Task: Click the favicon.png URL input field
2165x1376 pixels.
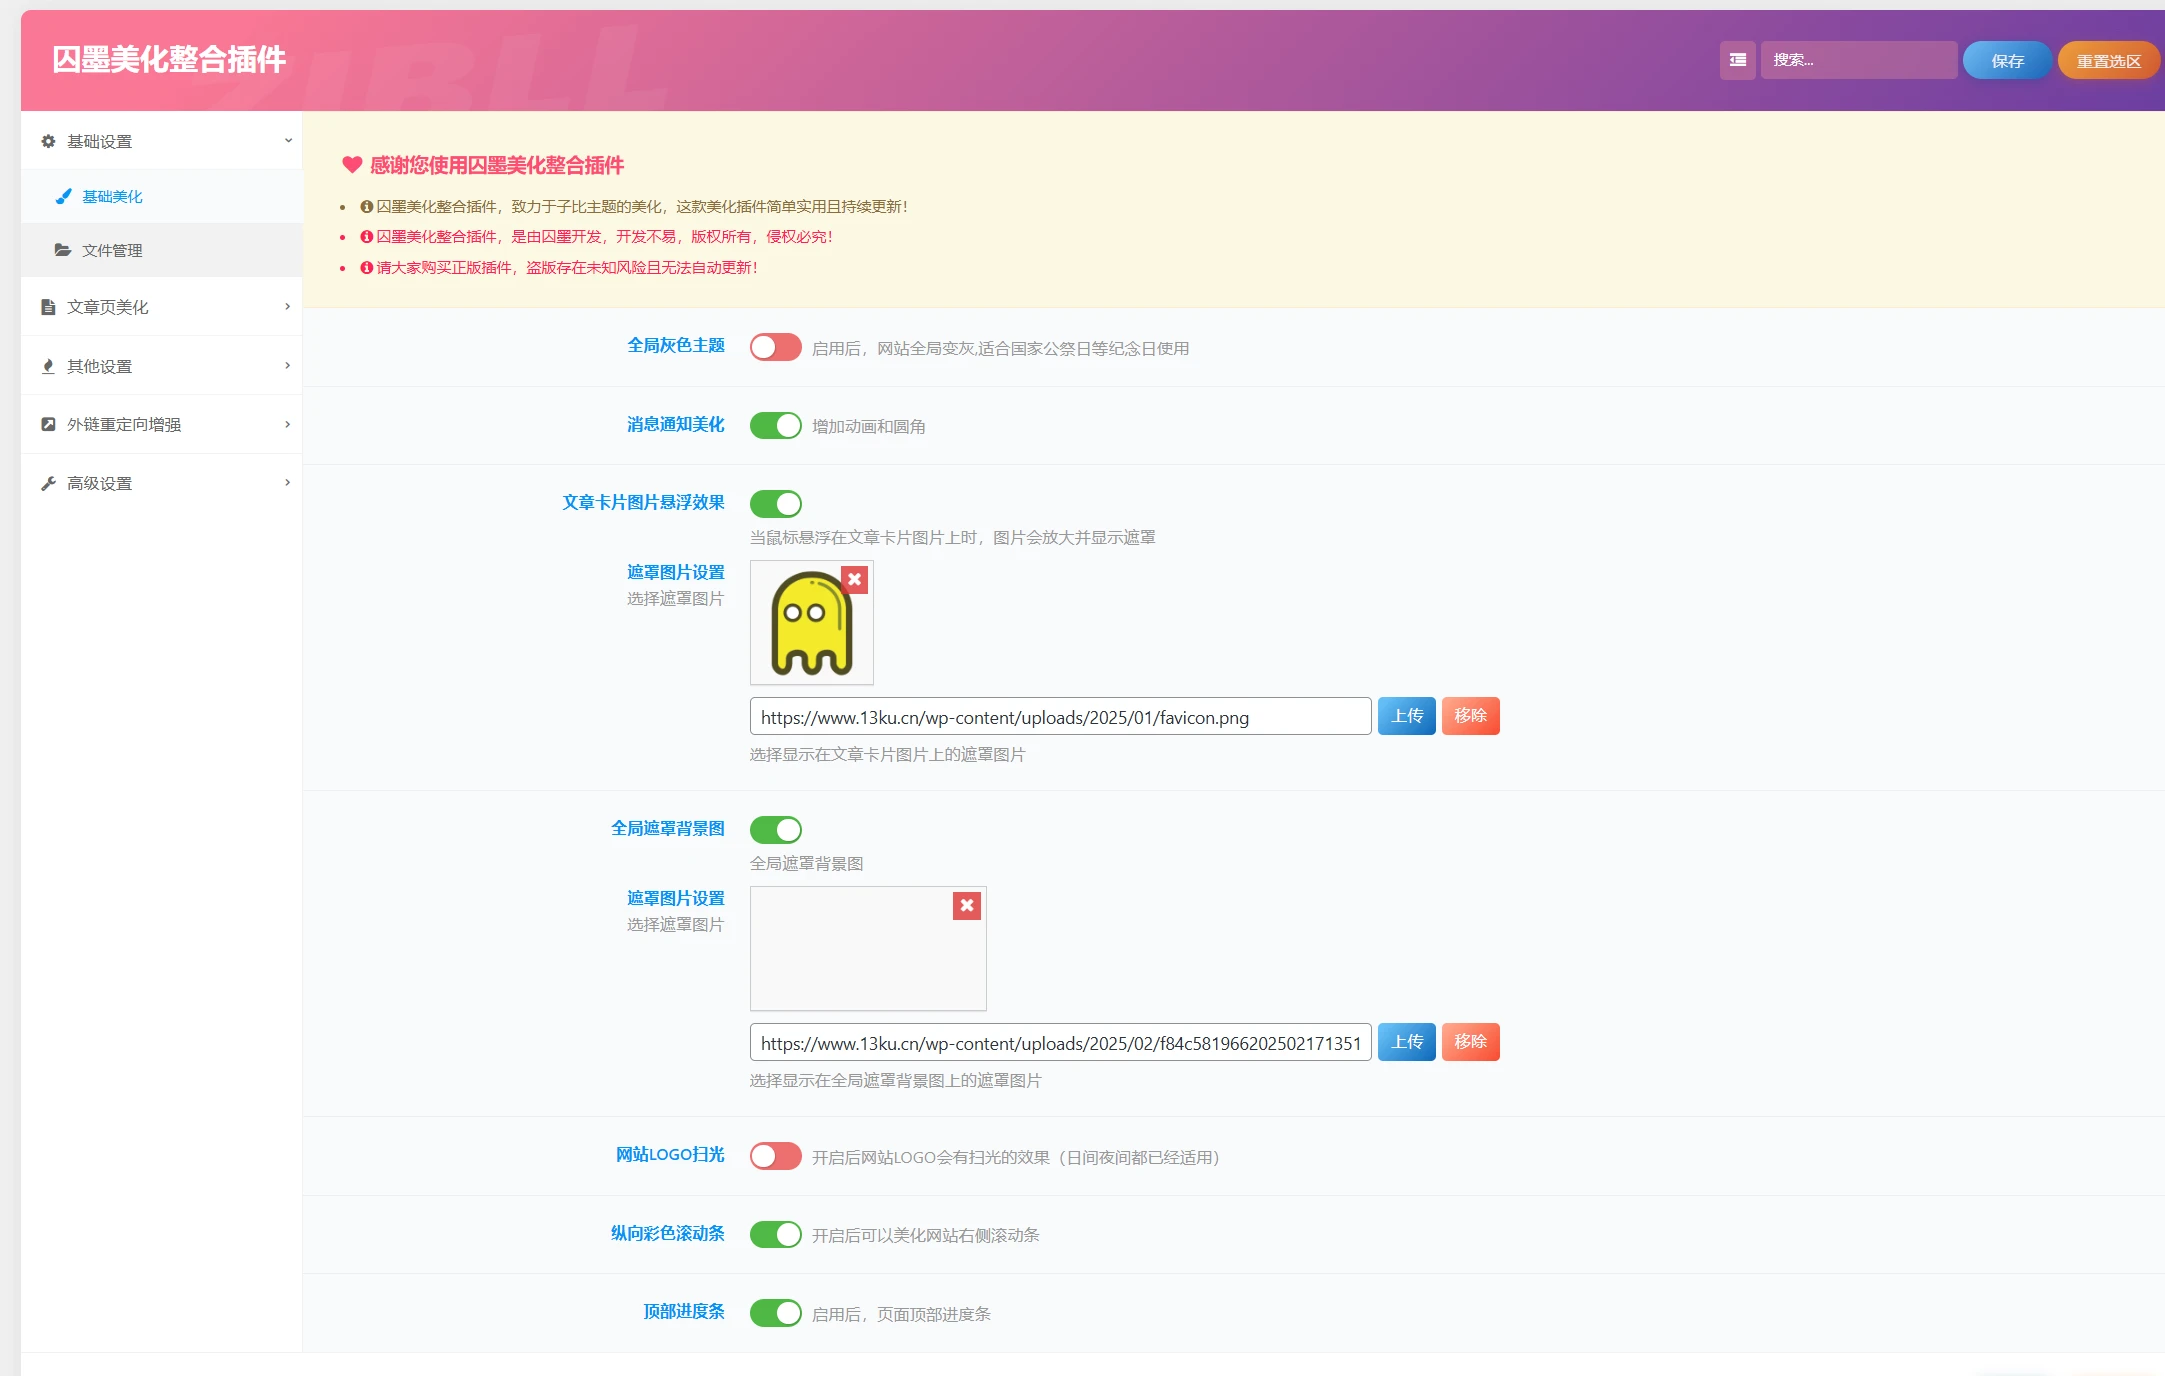Action: click(x=1060, y=717)
